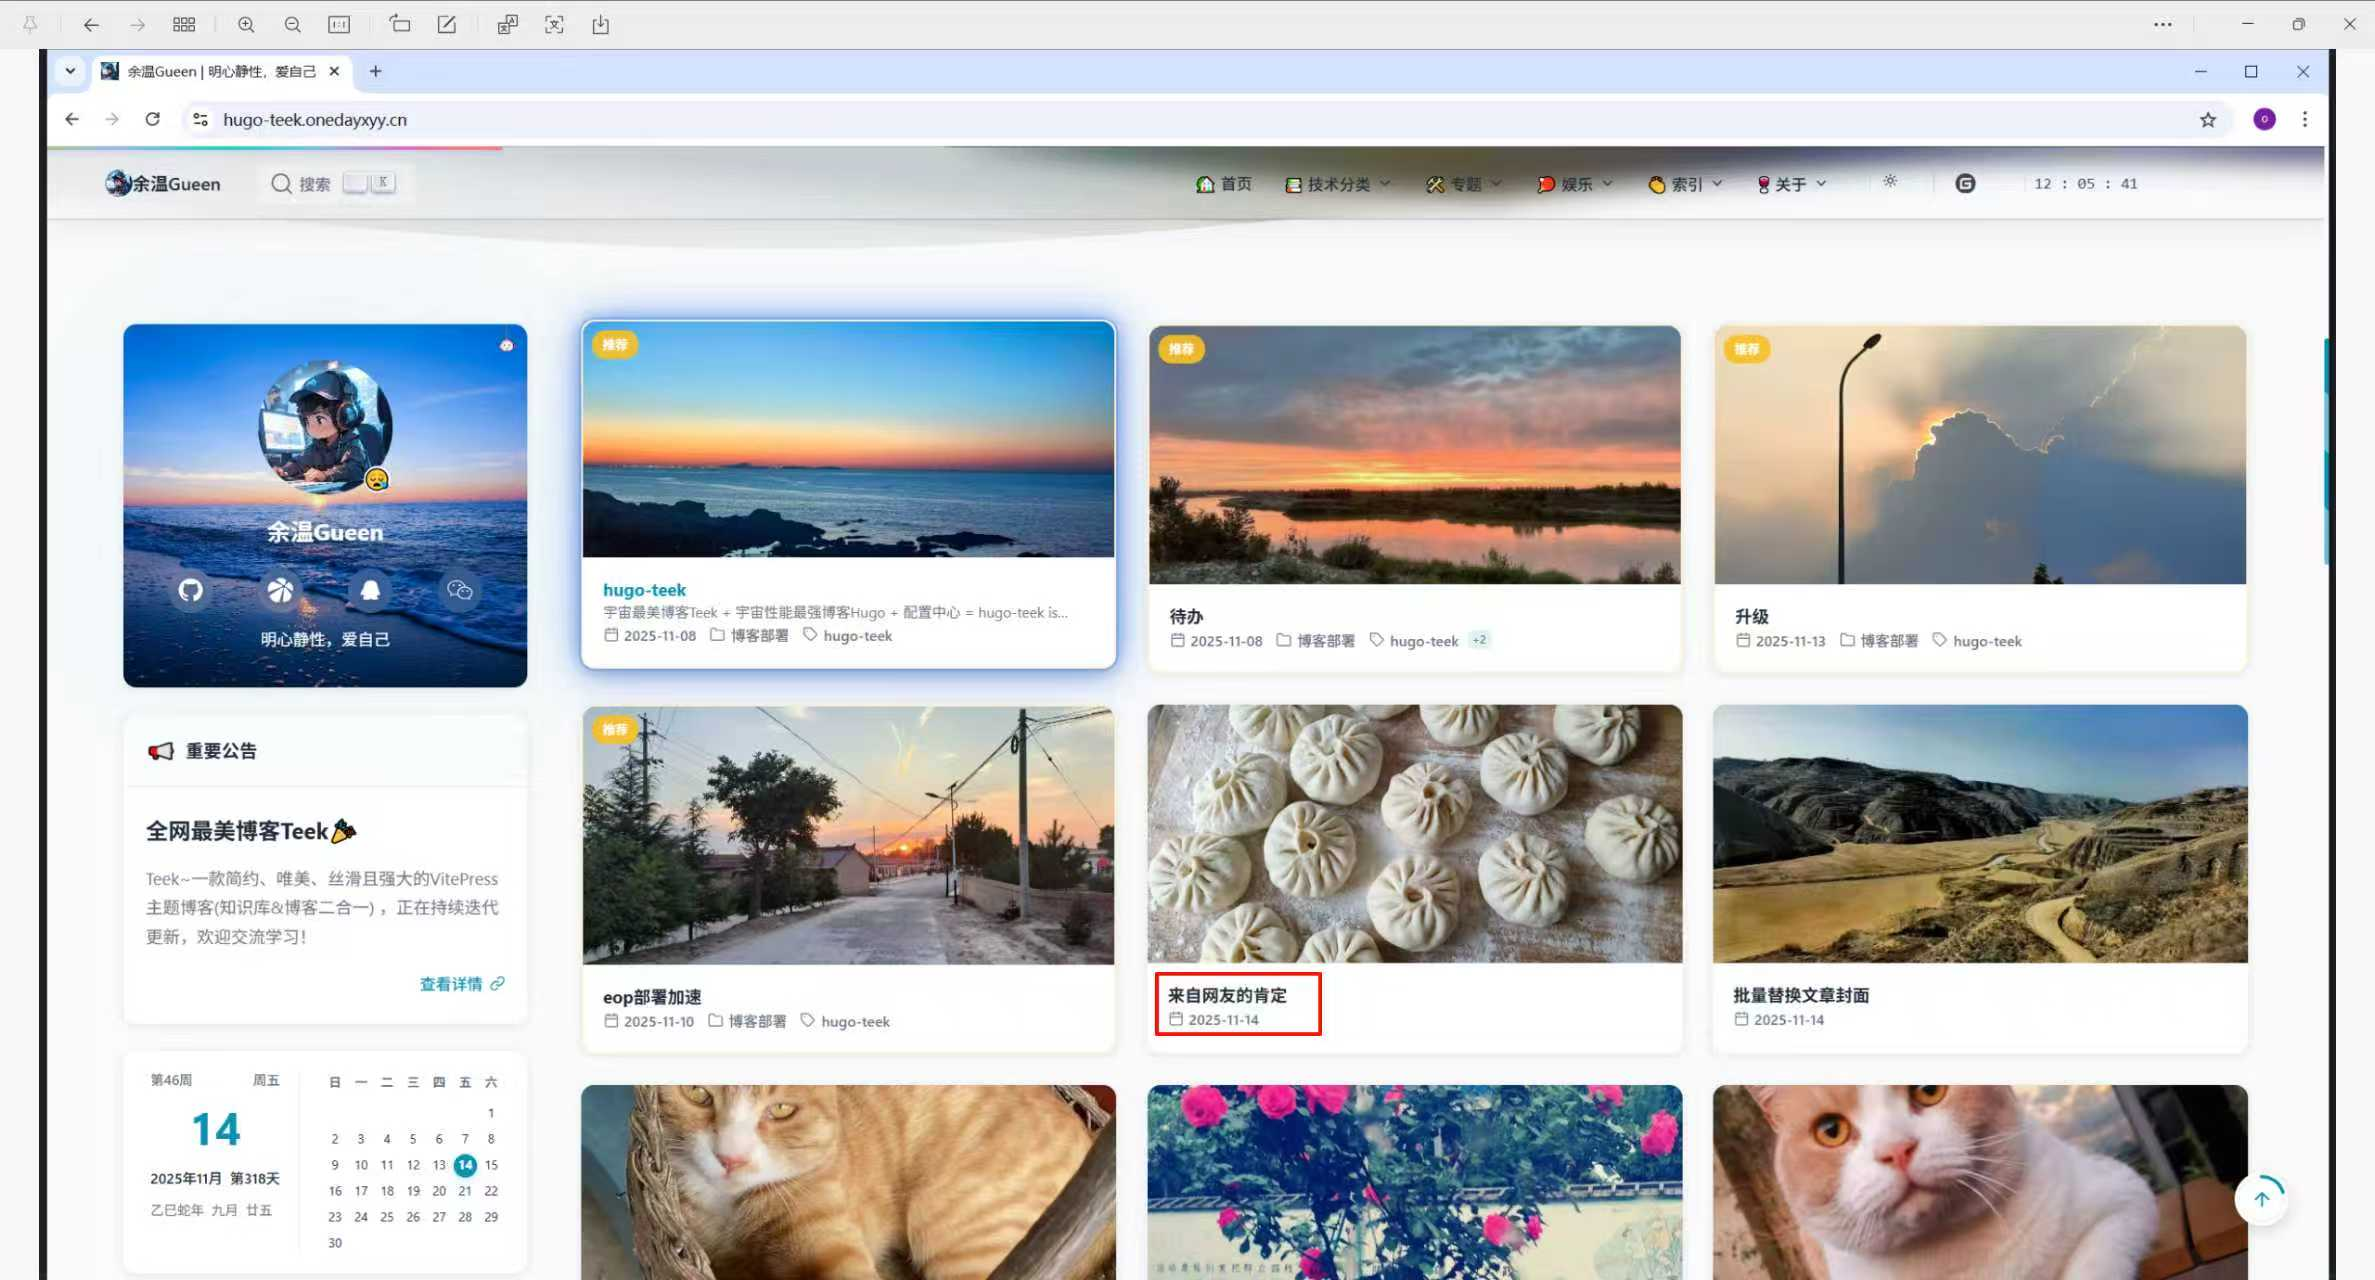Expand the 技术分类 dropdown menu

click(1337, 184)
